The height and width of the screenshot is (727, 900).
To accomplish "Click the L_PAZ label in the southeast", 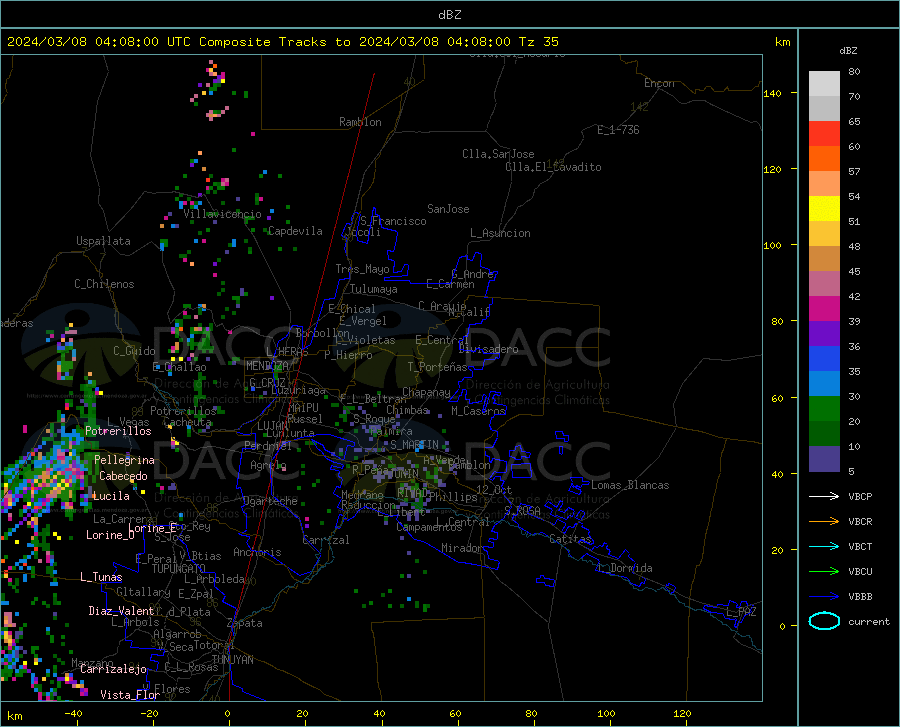I will pyautogui.click(x=741, y=612).
